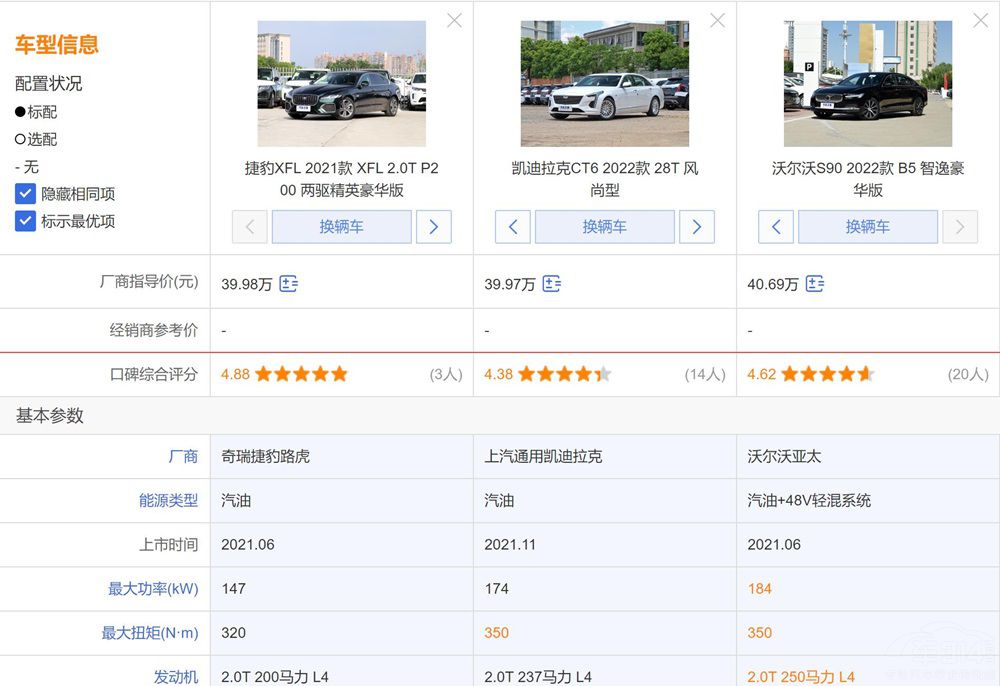Click 换辆车 button under Volvo S90
Image resolution: width=1000 pixels, height=686 pixels.
867,227
